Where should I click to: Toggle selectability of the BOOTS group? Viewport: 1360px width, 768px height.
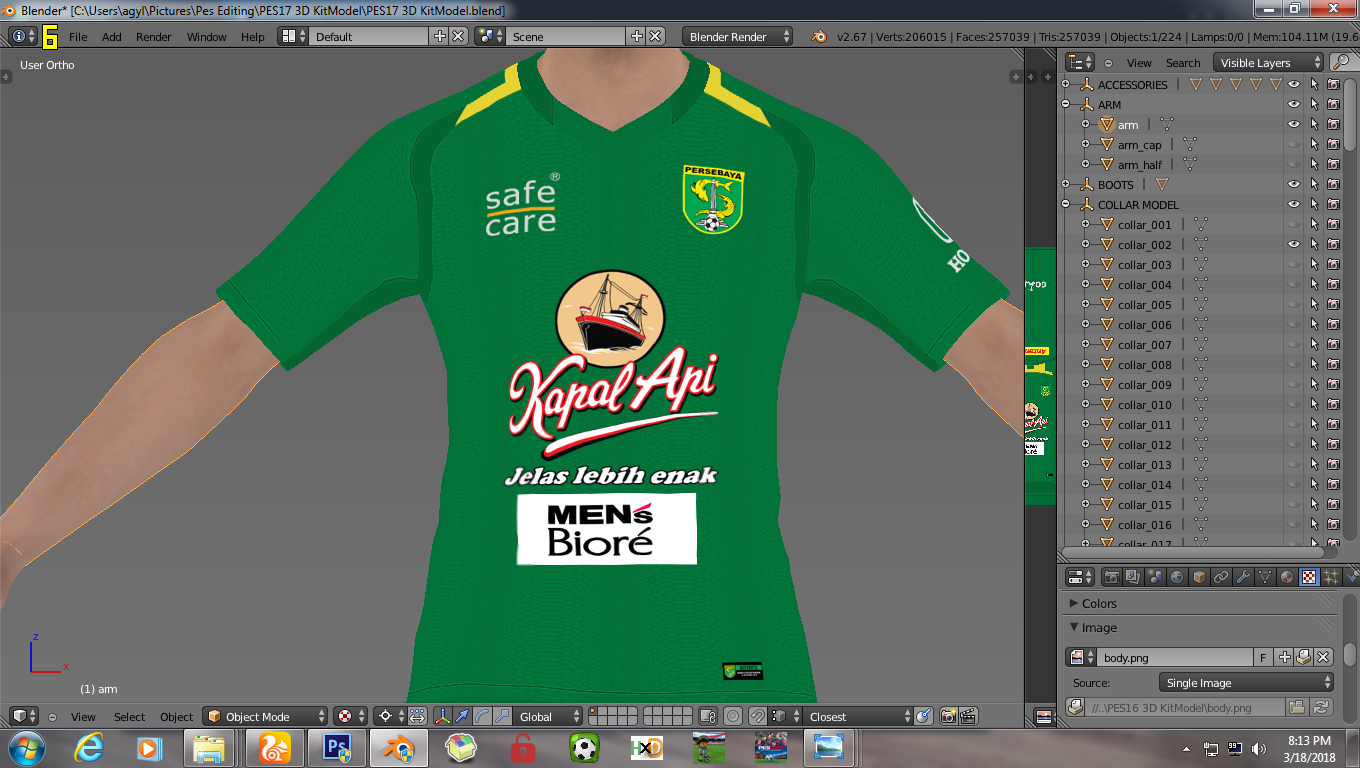[x=1314, y=185]
